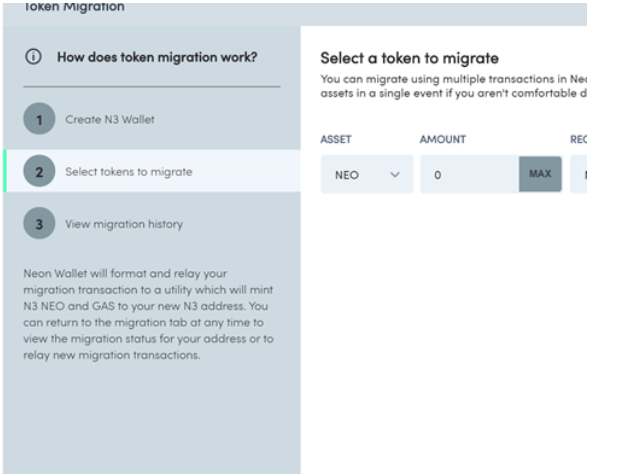Viewport: 619px width, 474px height.
Task: Go to Create N3 Wallet step
Action: 110,120
